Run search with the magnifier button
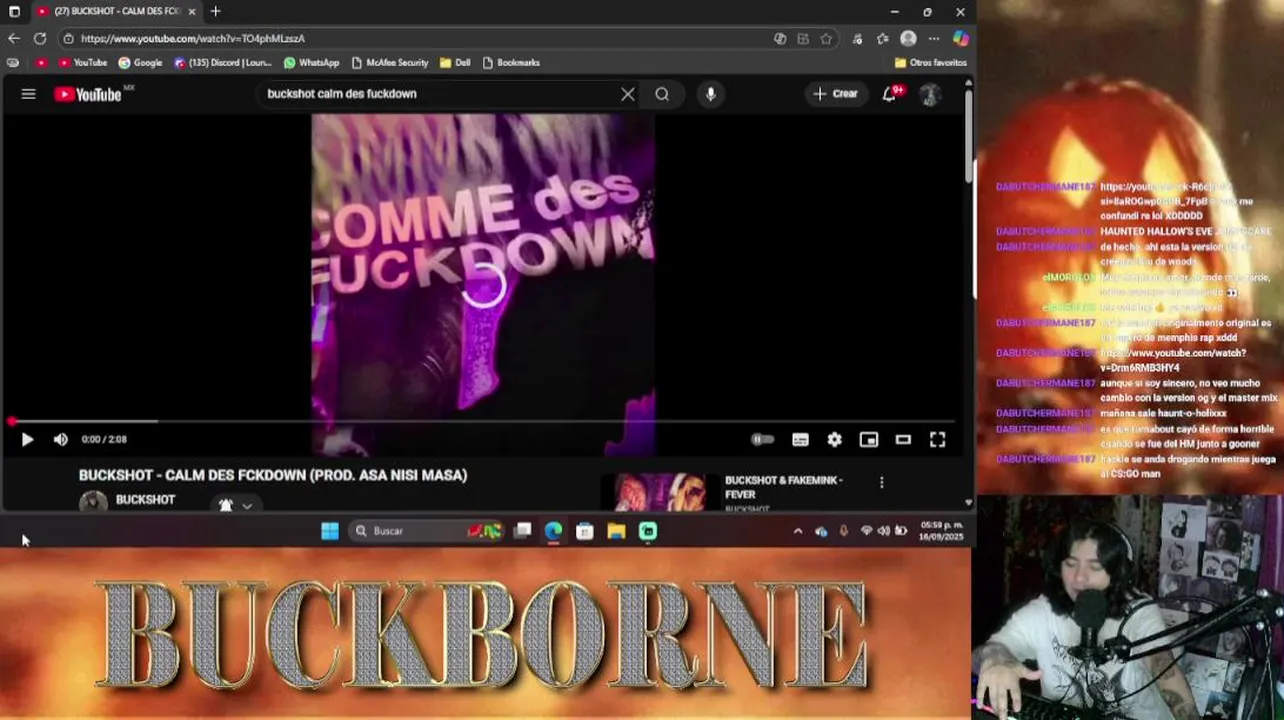The height and width of the screenshot is (720, 1284). point(662,94)
